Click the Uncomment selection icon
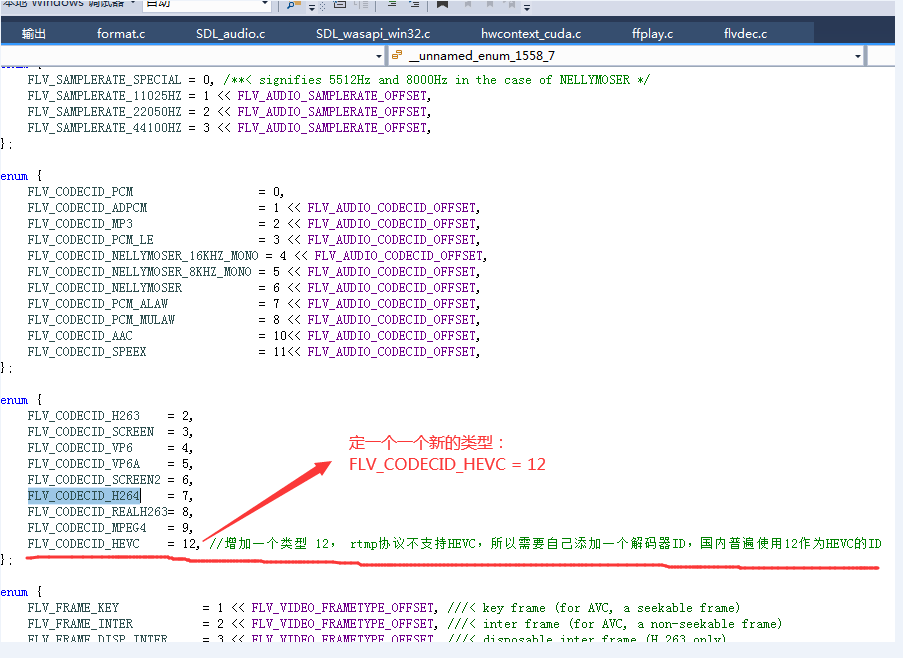This screenshot has height=658, width=903. (x=413, y=6)
